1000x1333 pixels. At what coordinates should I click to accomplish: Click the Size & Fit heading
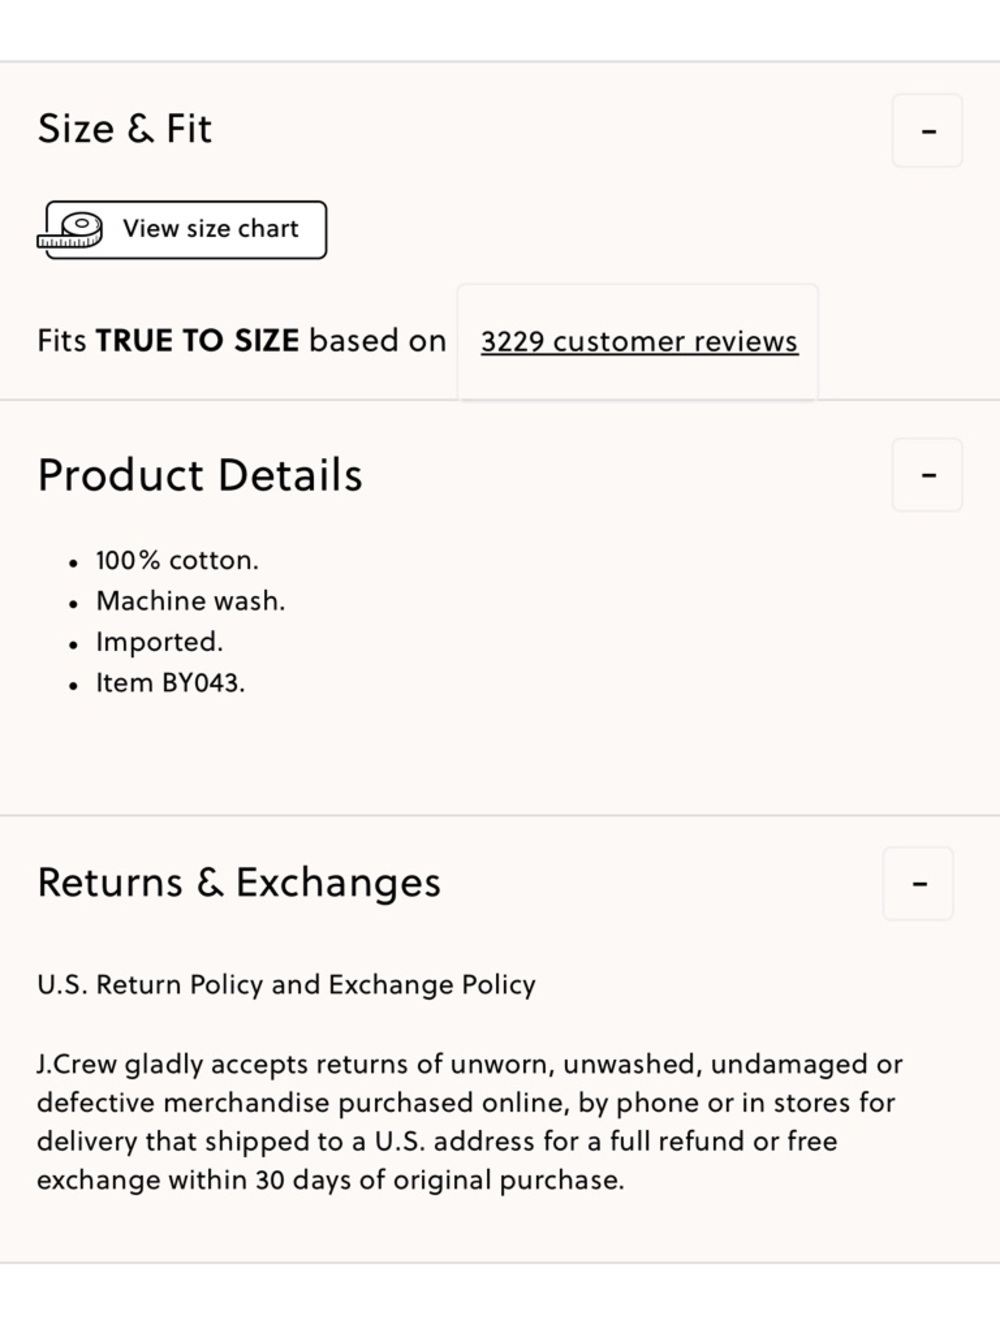[125, 129]
